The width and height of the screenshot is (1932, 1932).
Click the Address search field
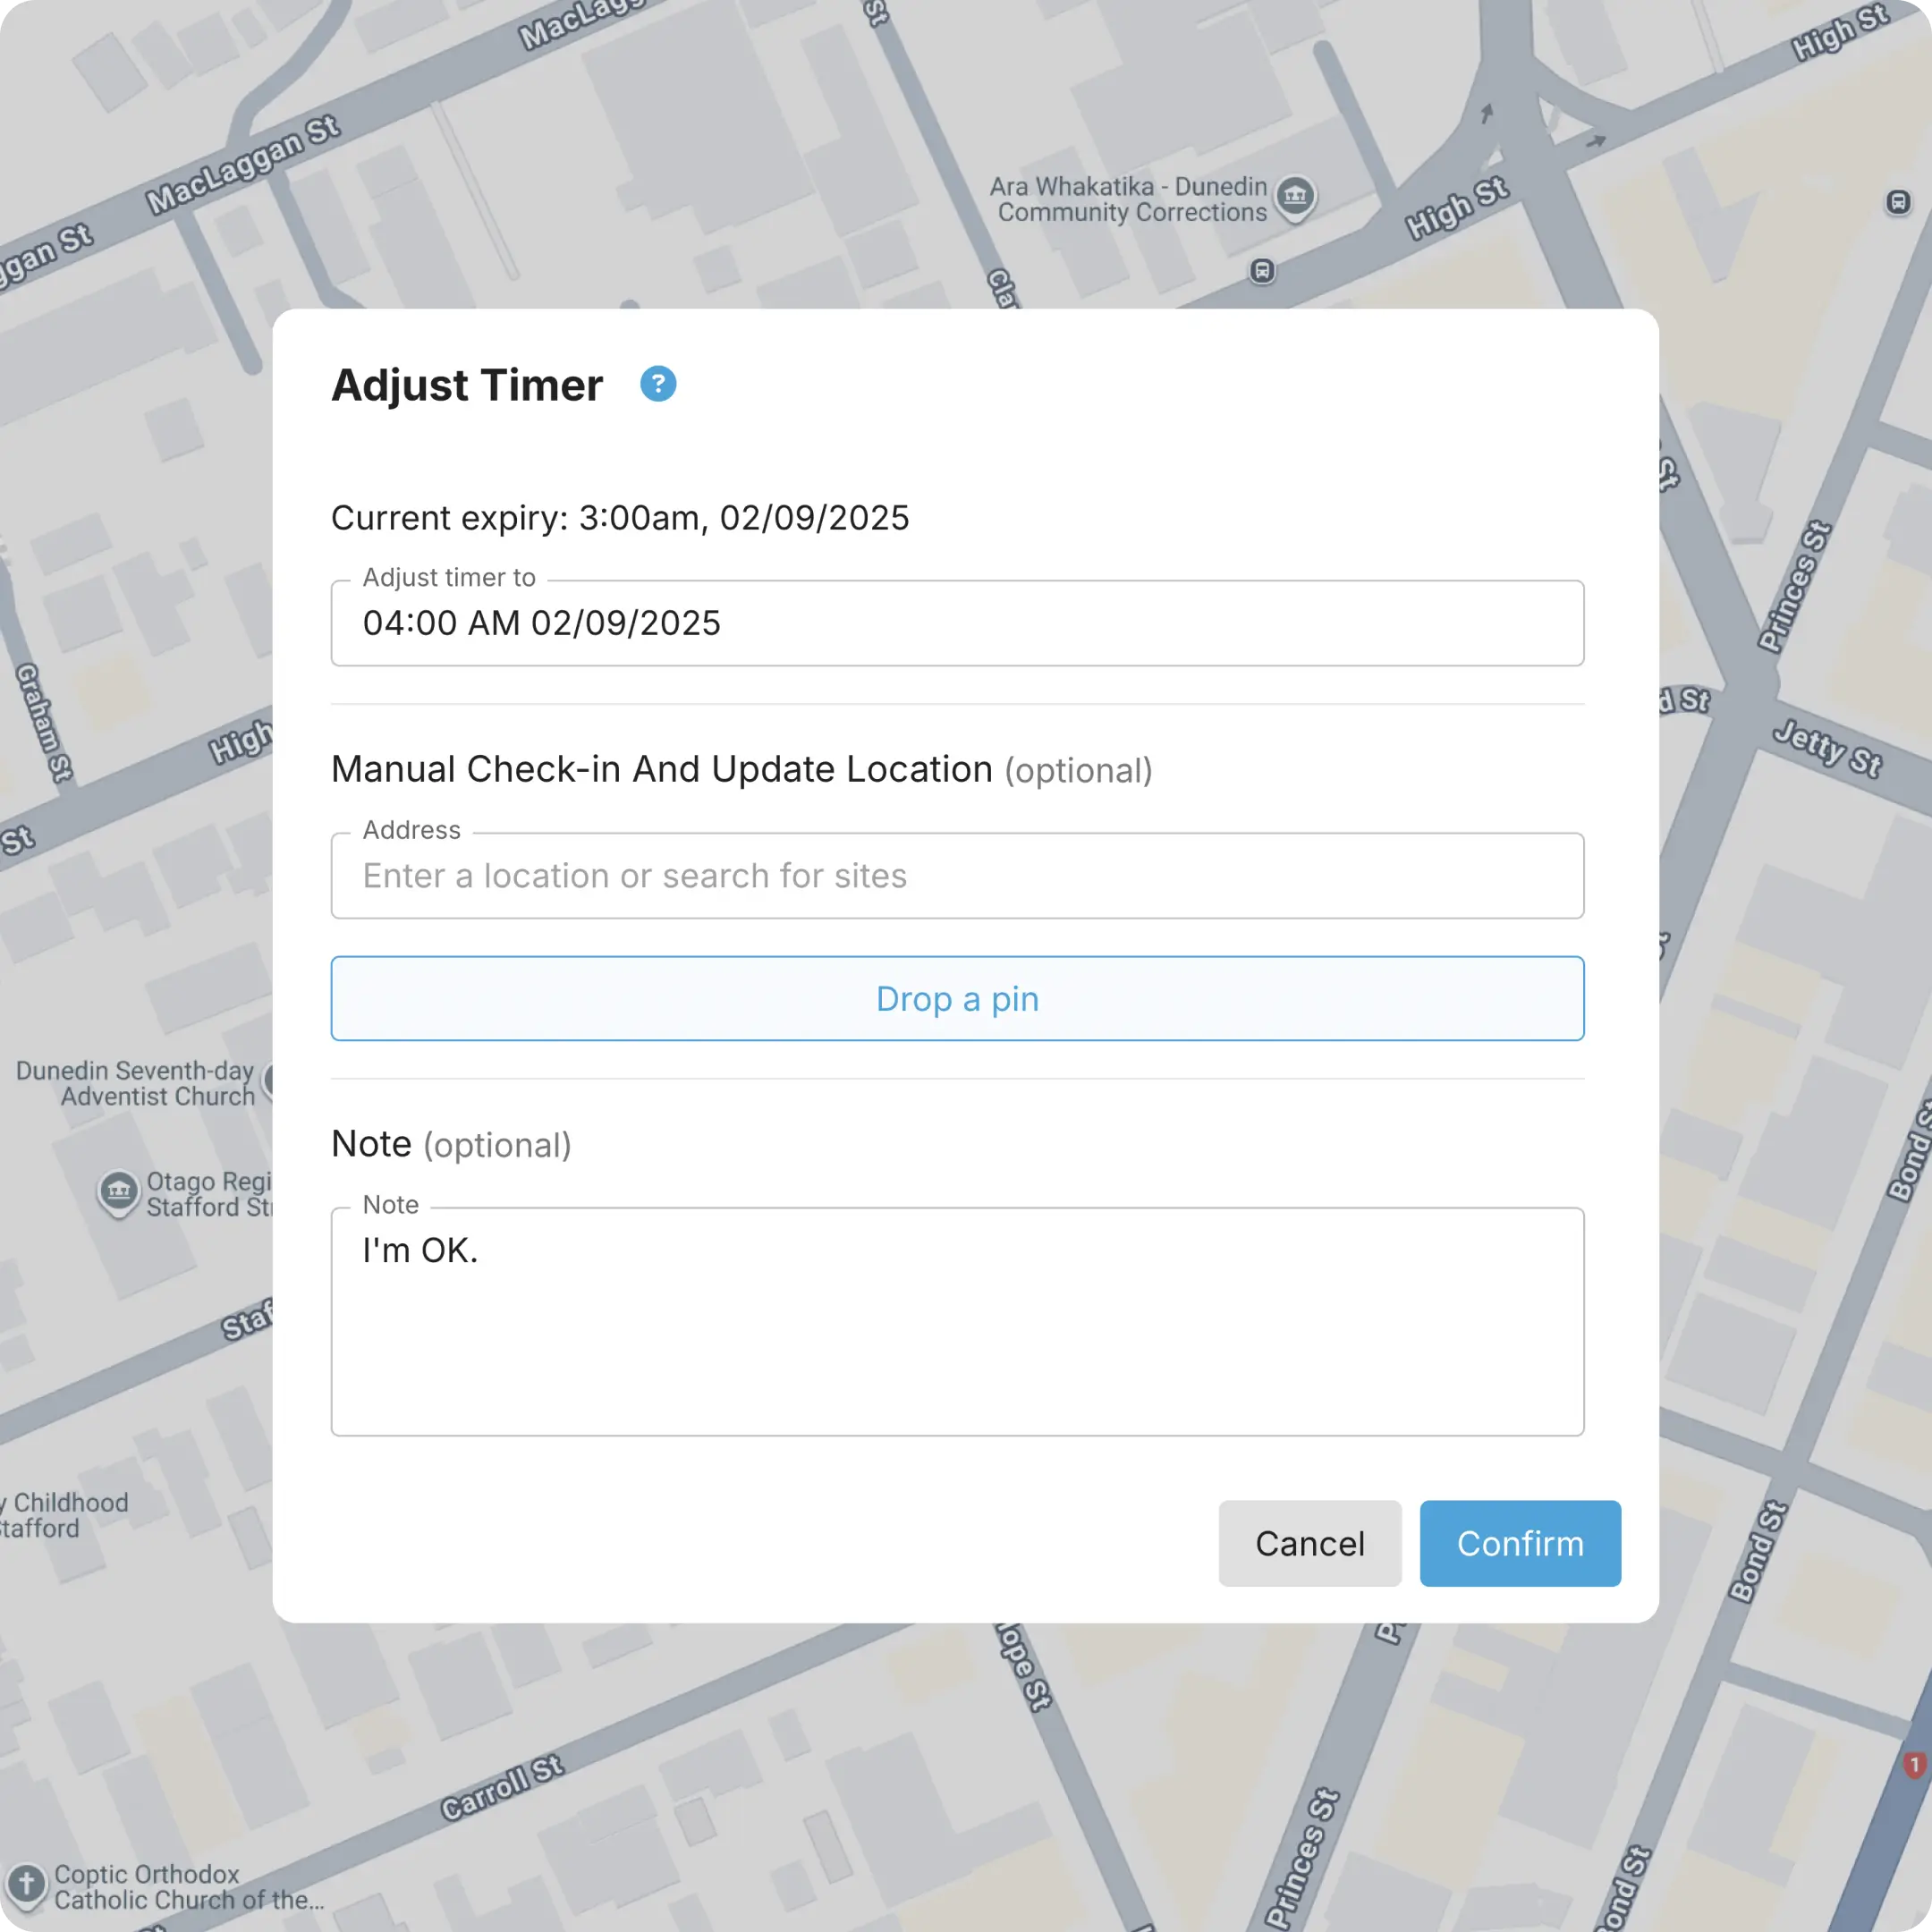click(x=956, y=876)
